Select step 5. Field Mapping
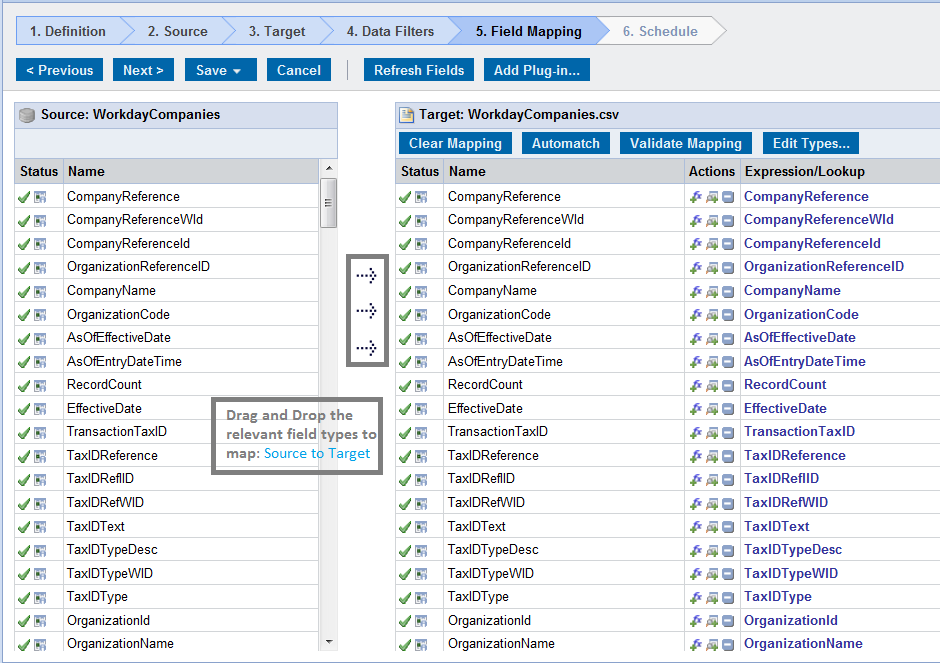This screenshot has width=940, height=663. 529,31
